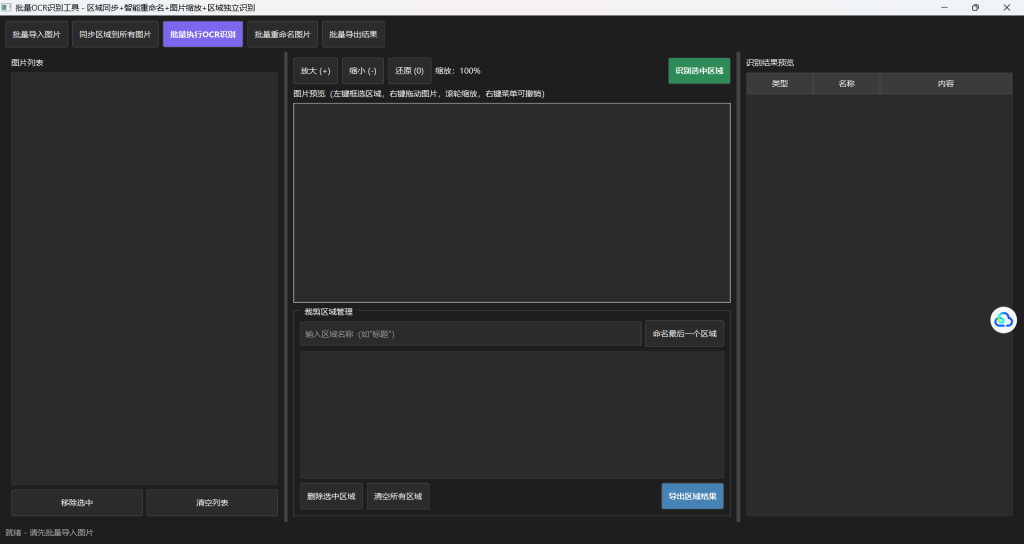Run 批量执行OCR识别
Screen dimensions: 1024x544
point(203,35)
